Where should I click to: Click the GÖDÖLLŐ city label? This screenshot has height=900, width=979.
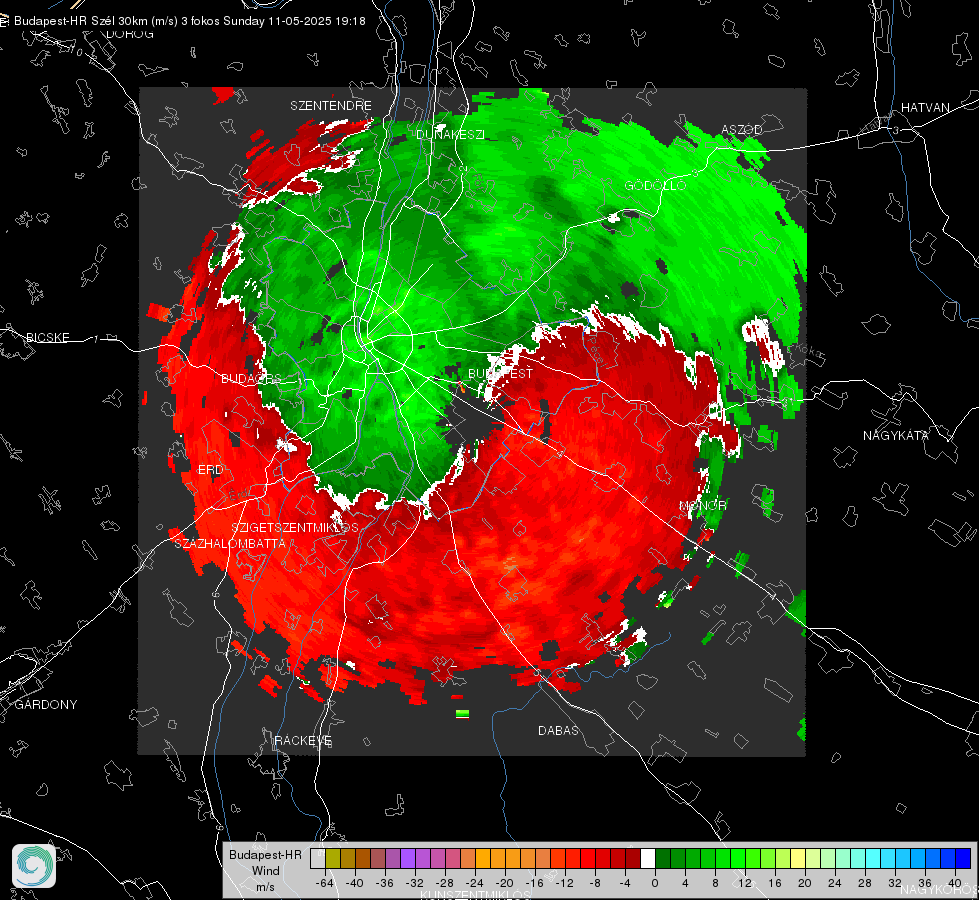pyautogui.click(x=656, y=185)
